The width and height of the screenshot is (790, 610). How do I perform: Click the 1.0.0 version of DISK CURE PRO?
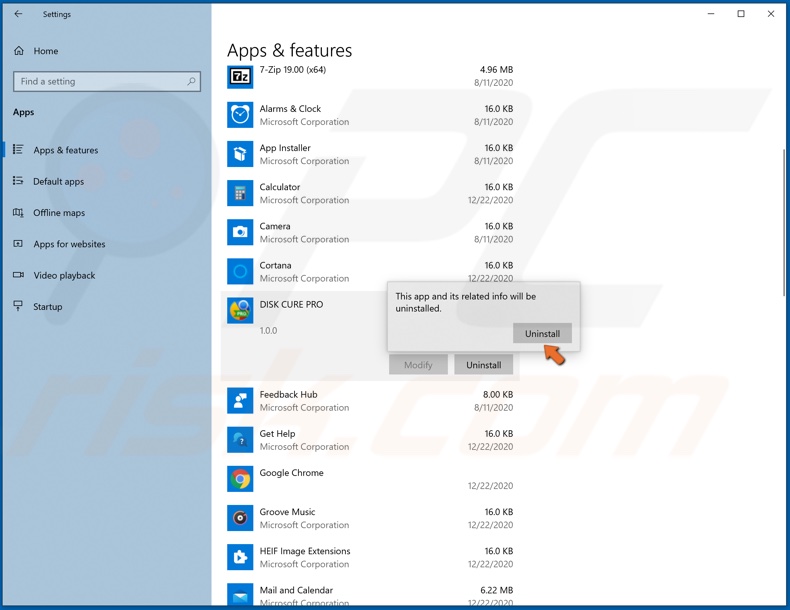[268, 330]
